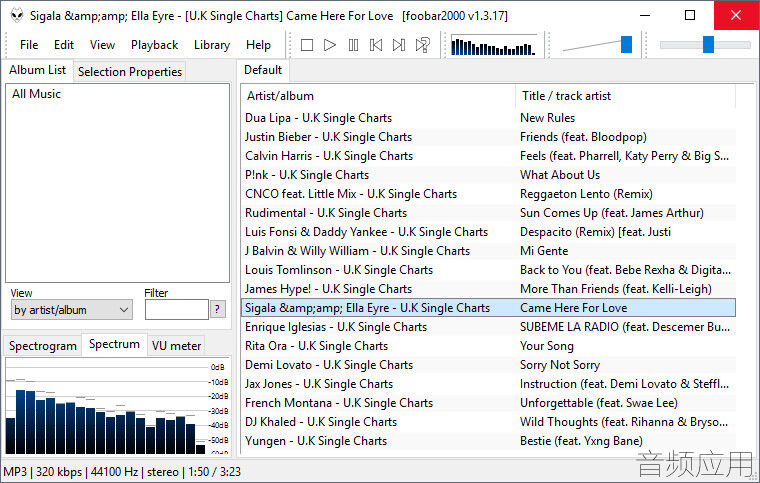Show the VU meter tab
The width and height of the screenshot is (760, 483).
[x=176, y=346]
